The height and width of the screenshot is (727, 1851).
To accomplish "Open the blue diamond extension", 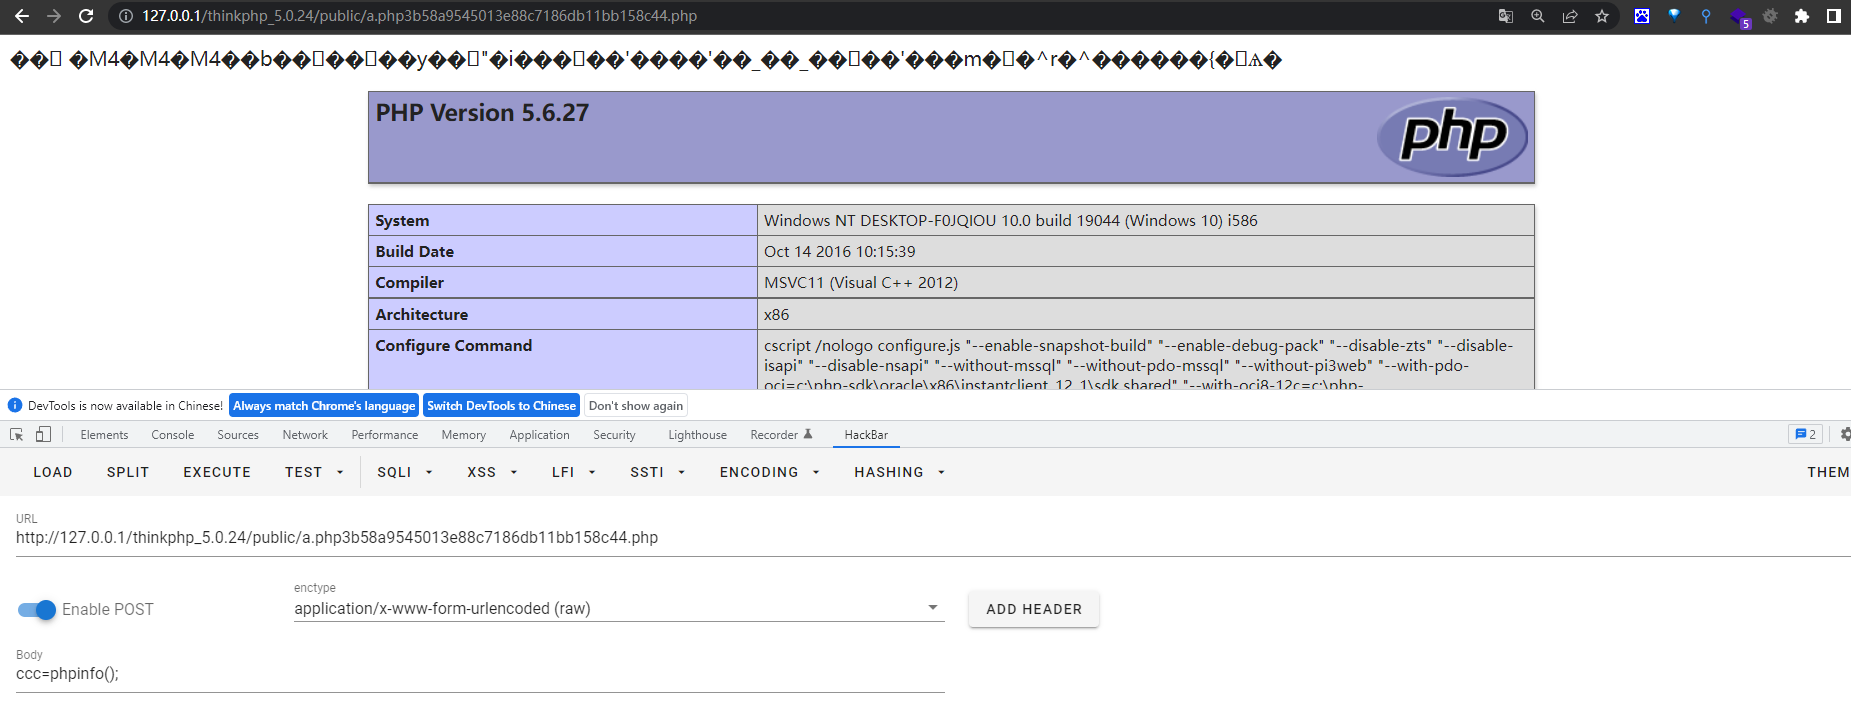I will pyautogui.click(x=1674, y=15).
